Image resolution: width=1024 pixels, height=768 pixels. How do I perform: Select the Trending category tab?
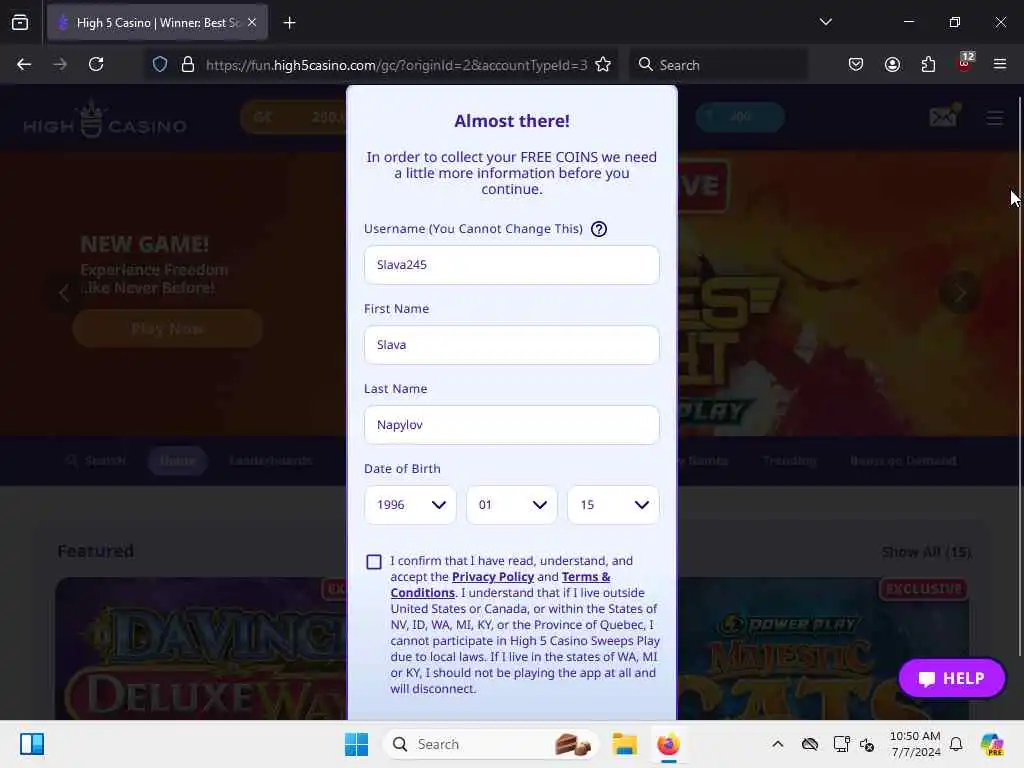click(x=789, y=460)
